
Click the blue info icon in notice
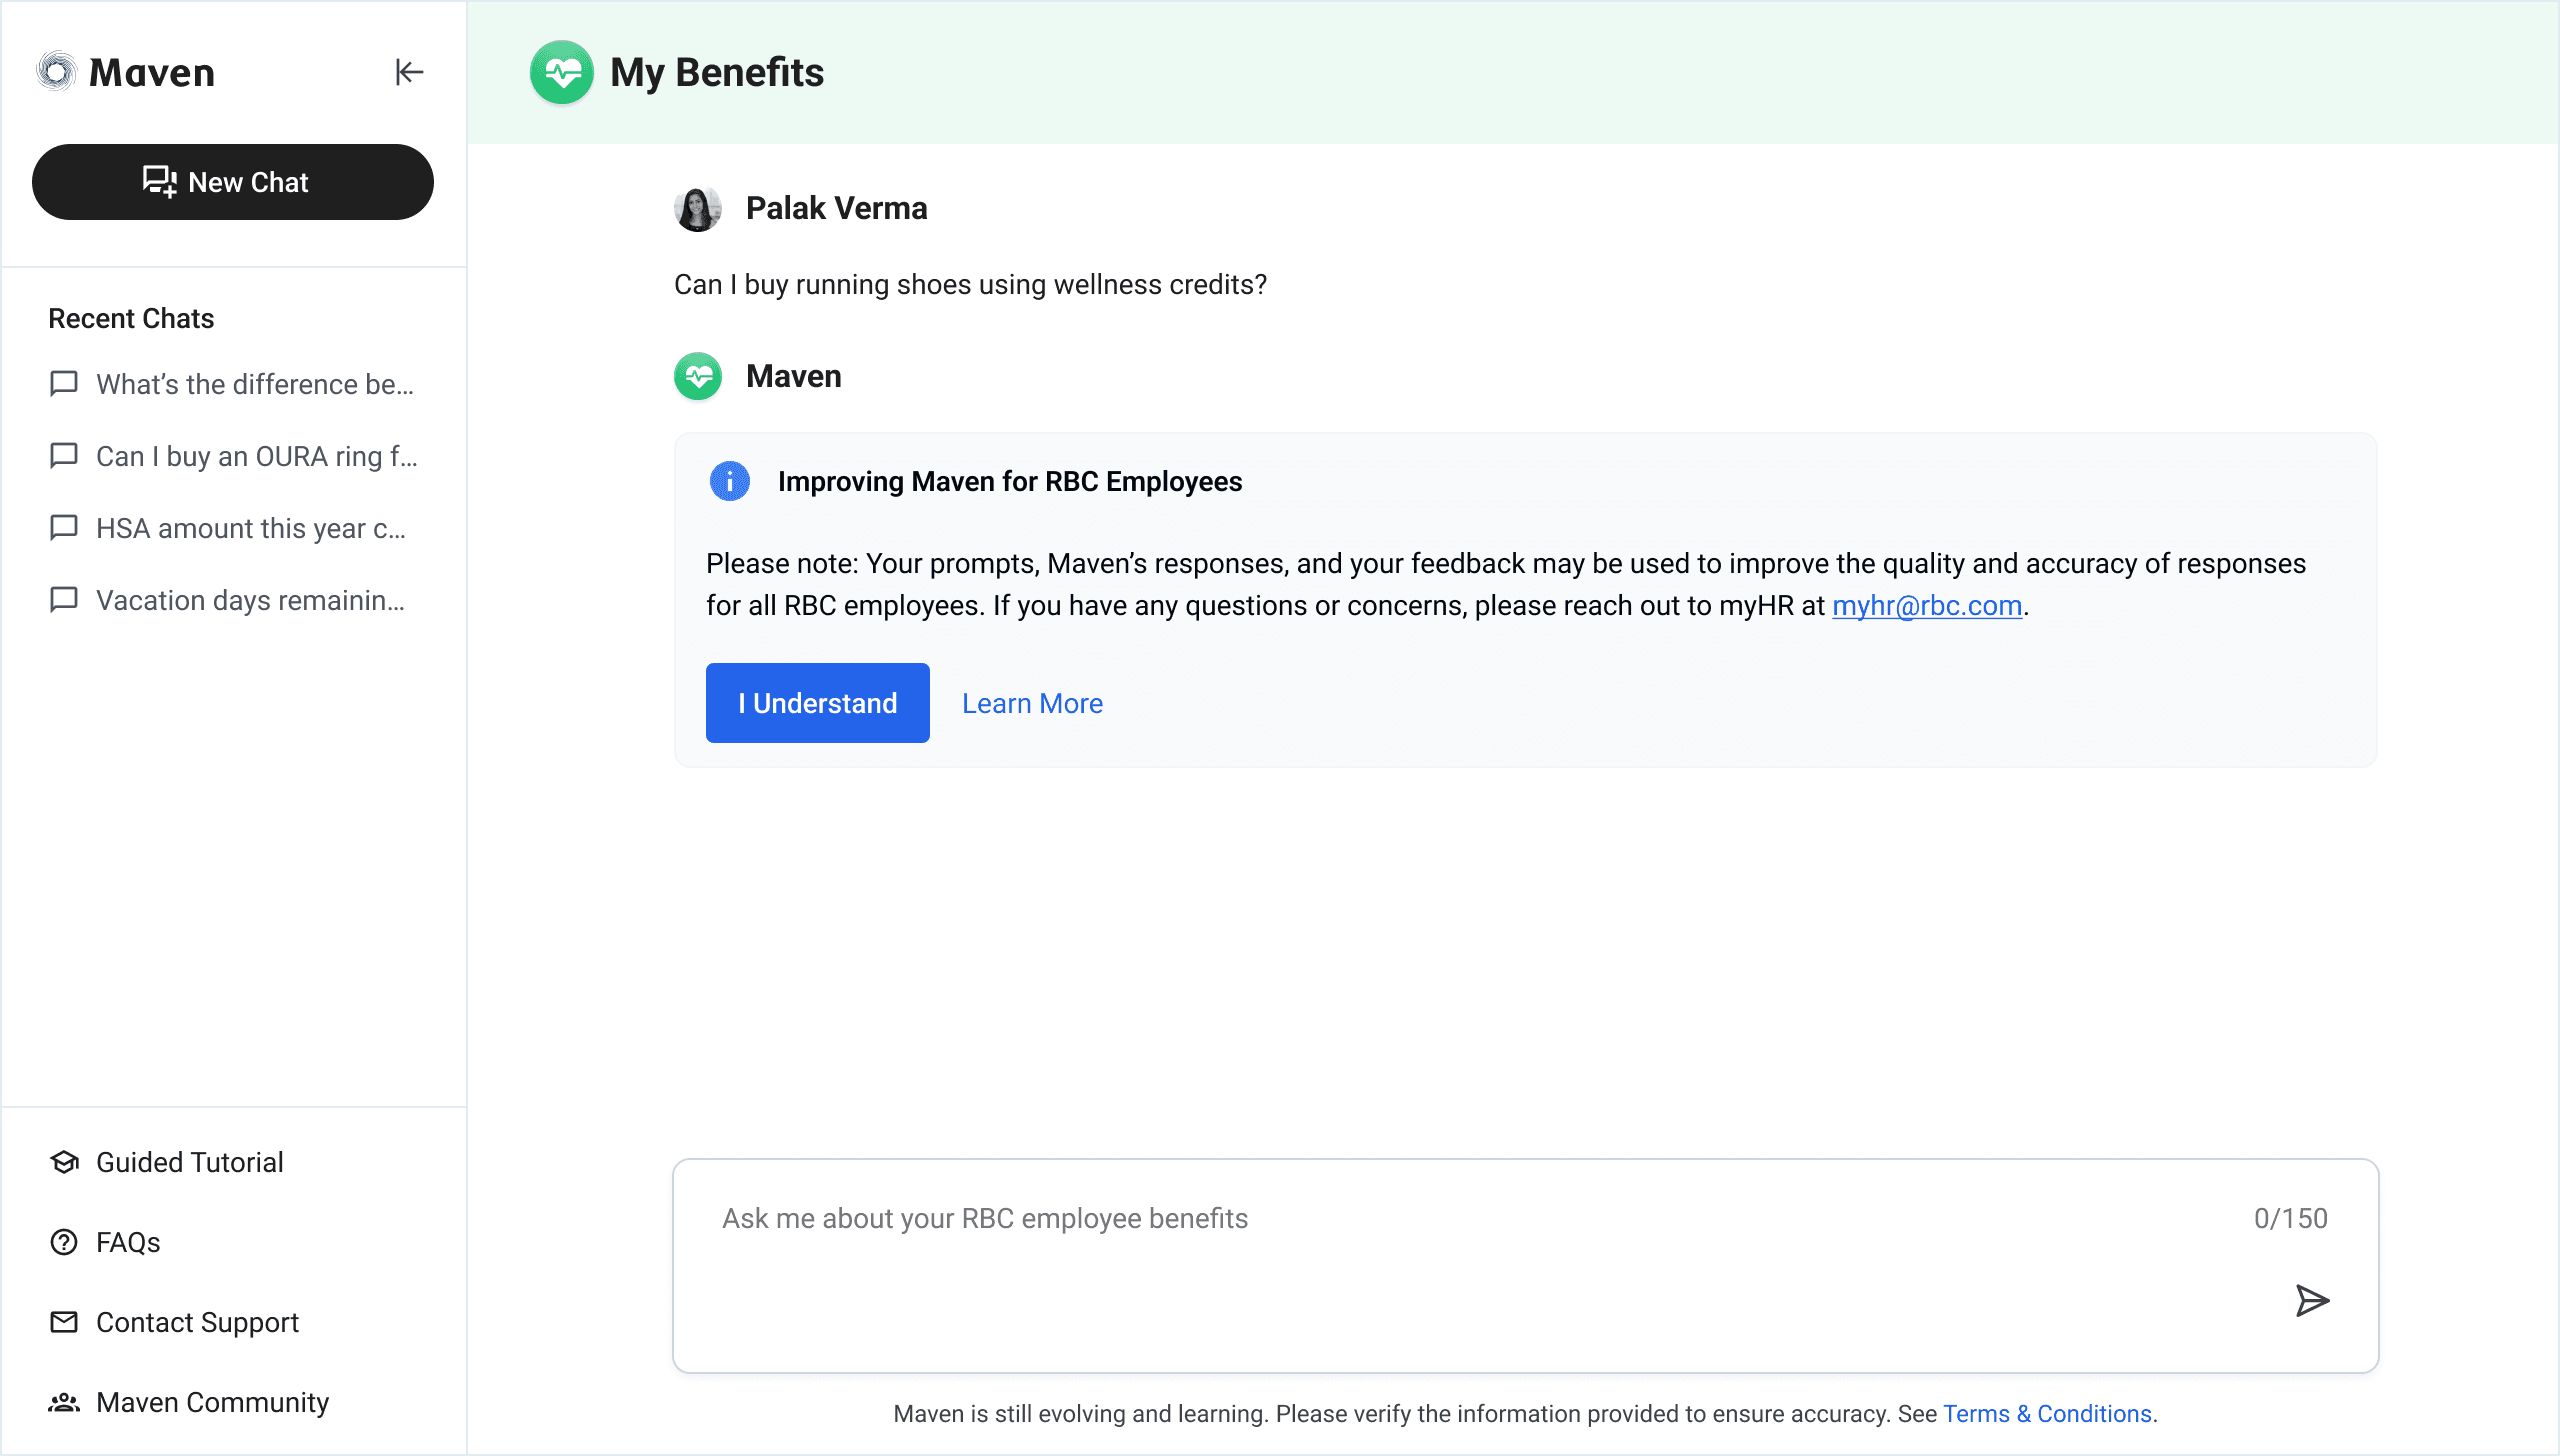point(730,481)
